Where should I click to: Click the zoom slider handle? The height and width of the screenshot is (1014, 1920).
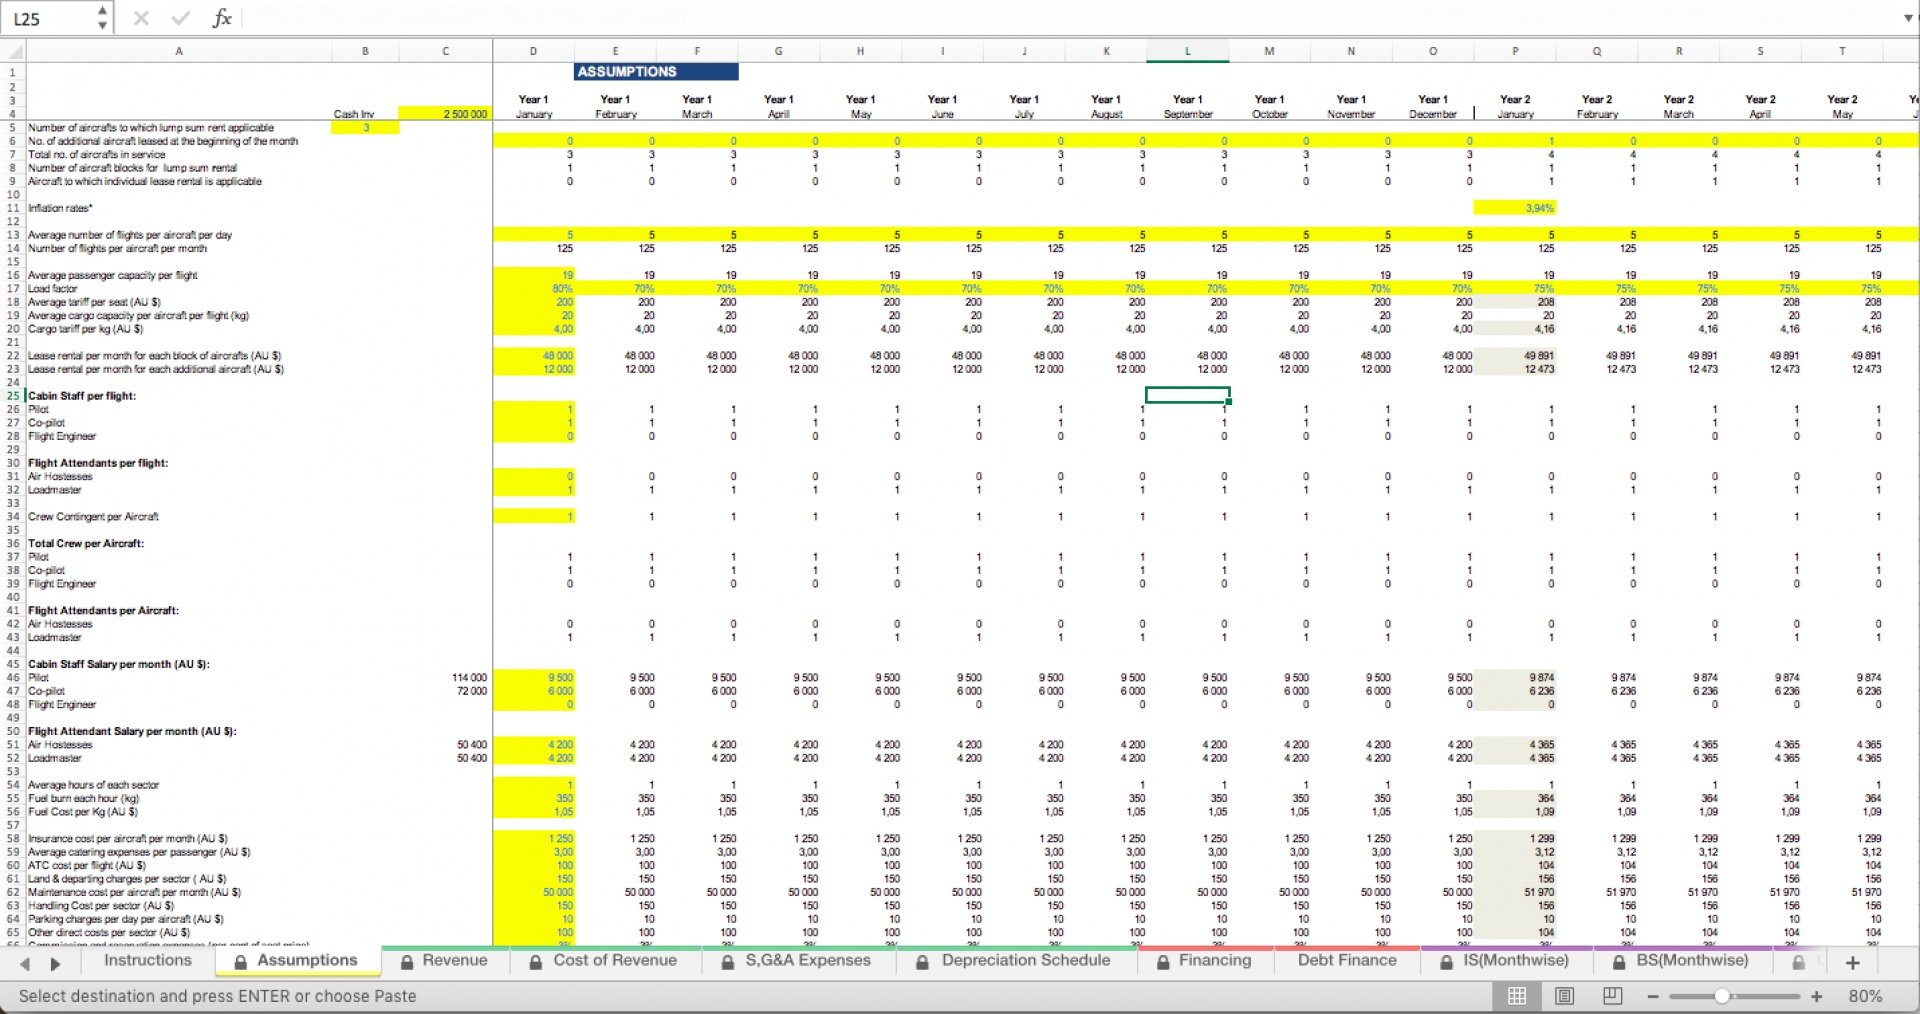(1722, 996)
